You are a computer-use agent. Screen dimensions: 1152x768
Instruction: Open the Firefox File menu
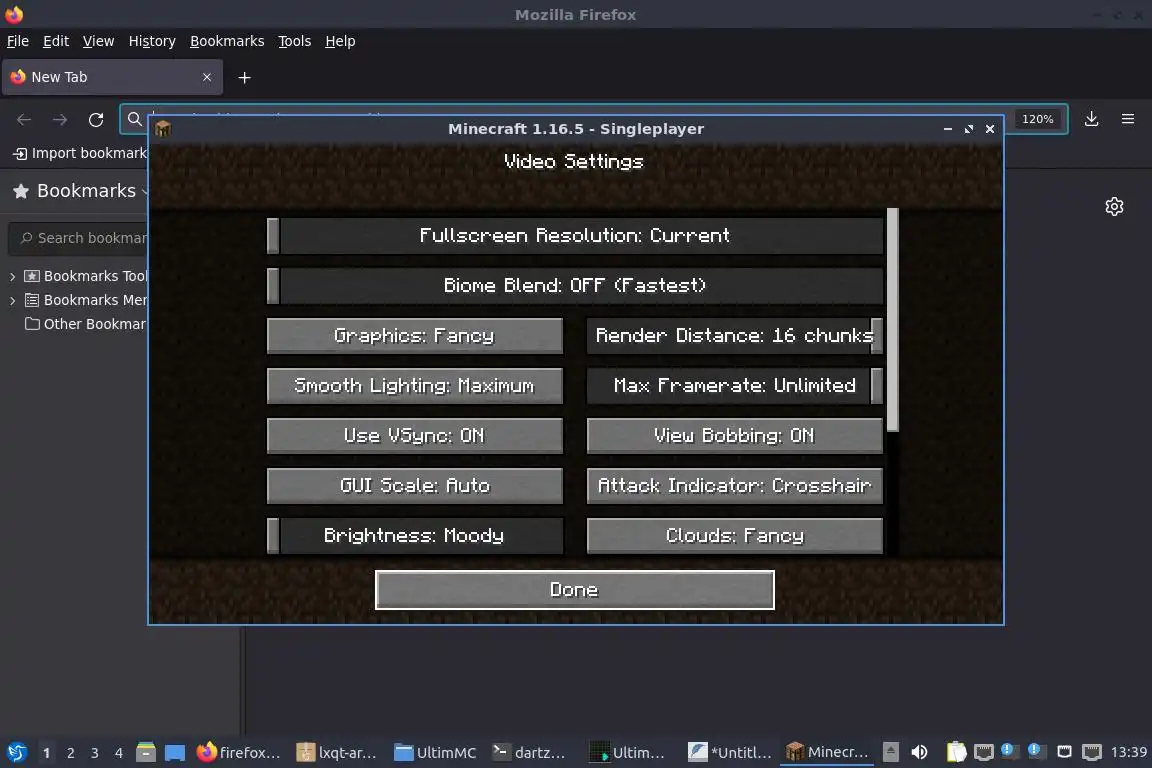click(x=18, y=41)
